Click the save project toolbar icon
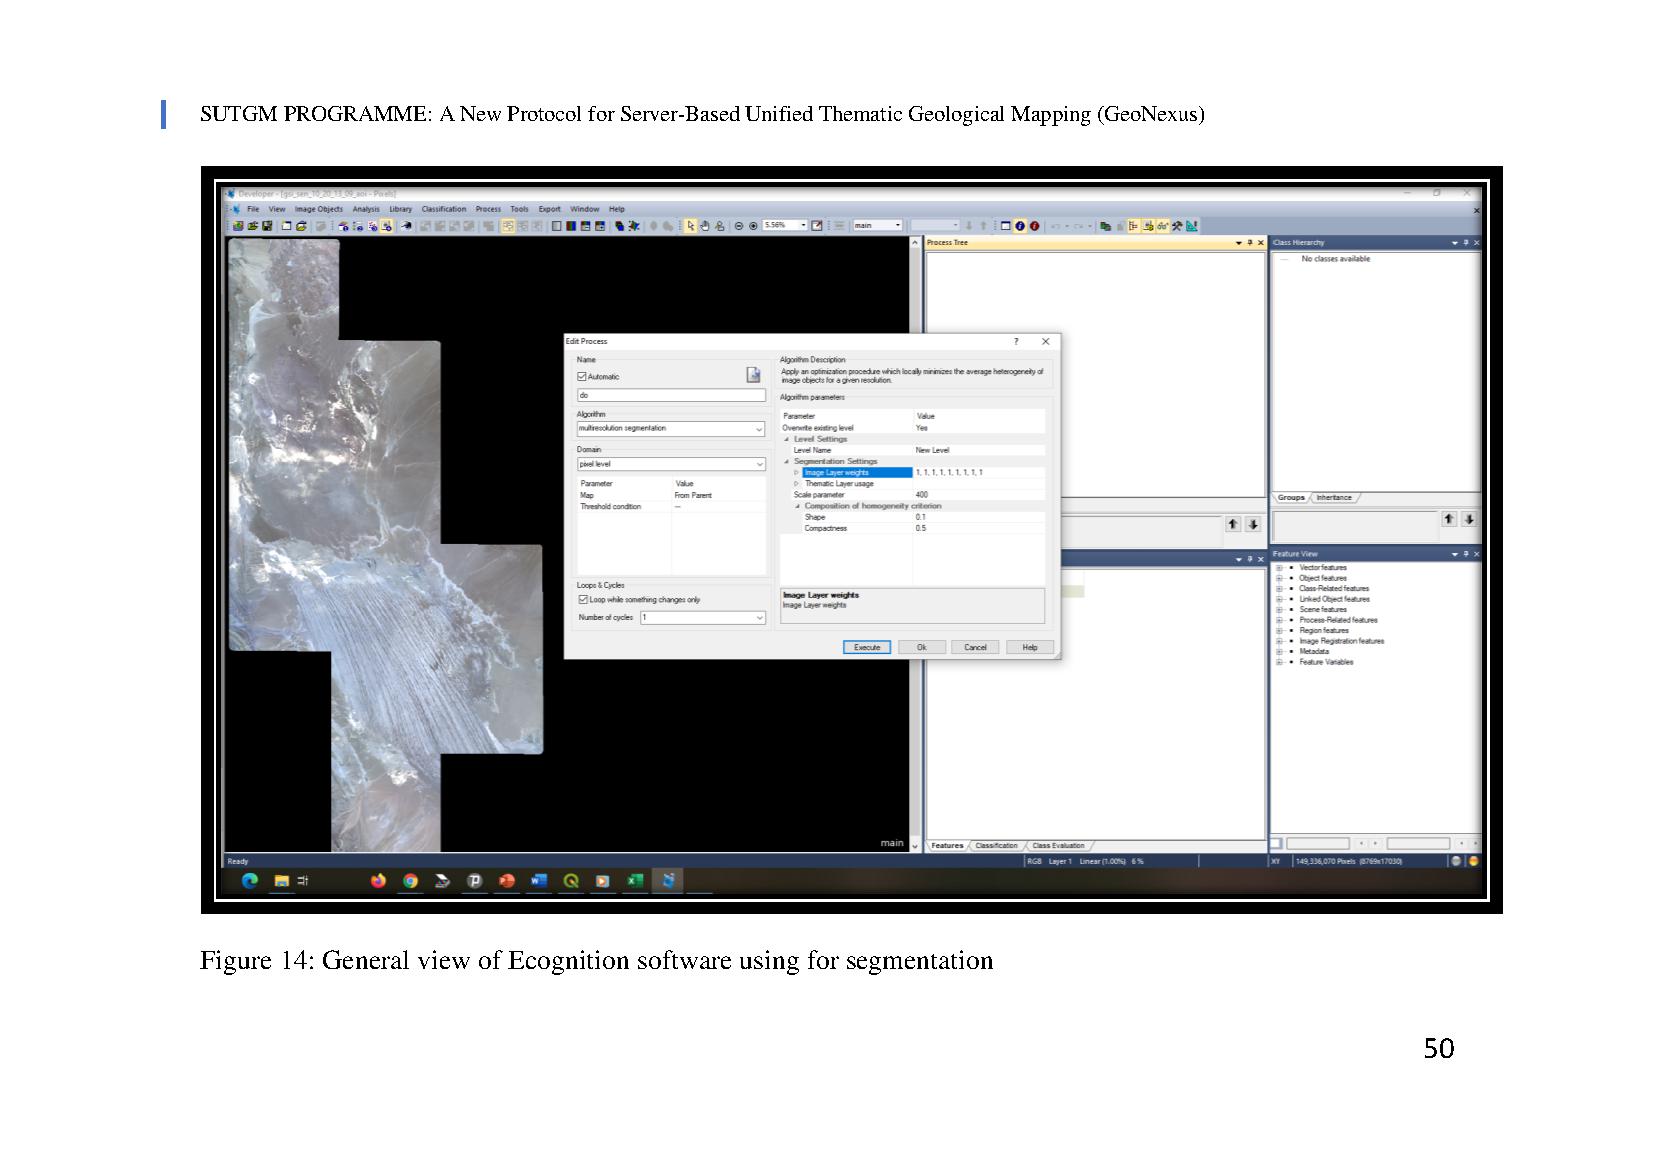The height and width of the screenshot is (1166, 1654). click(267, 226)
